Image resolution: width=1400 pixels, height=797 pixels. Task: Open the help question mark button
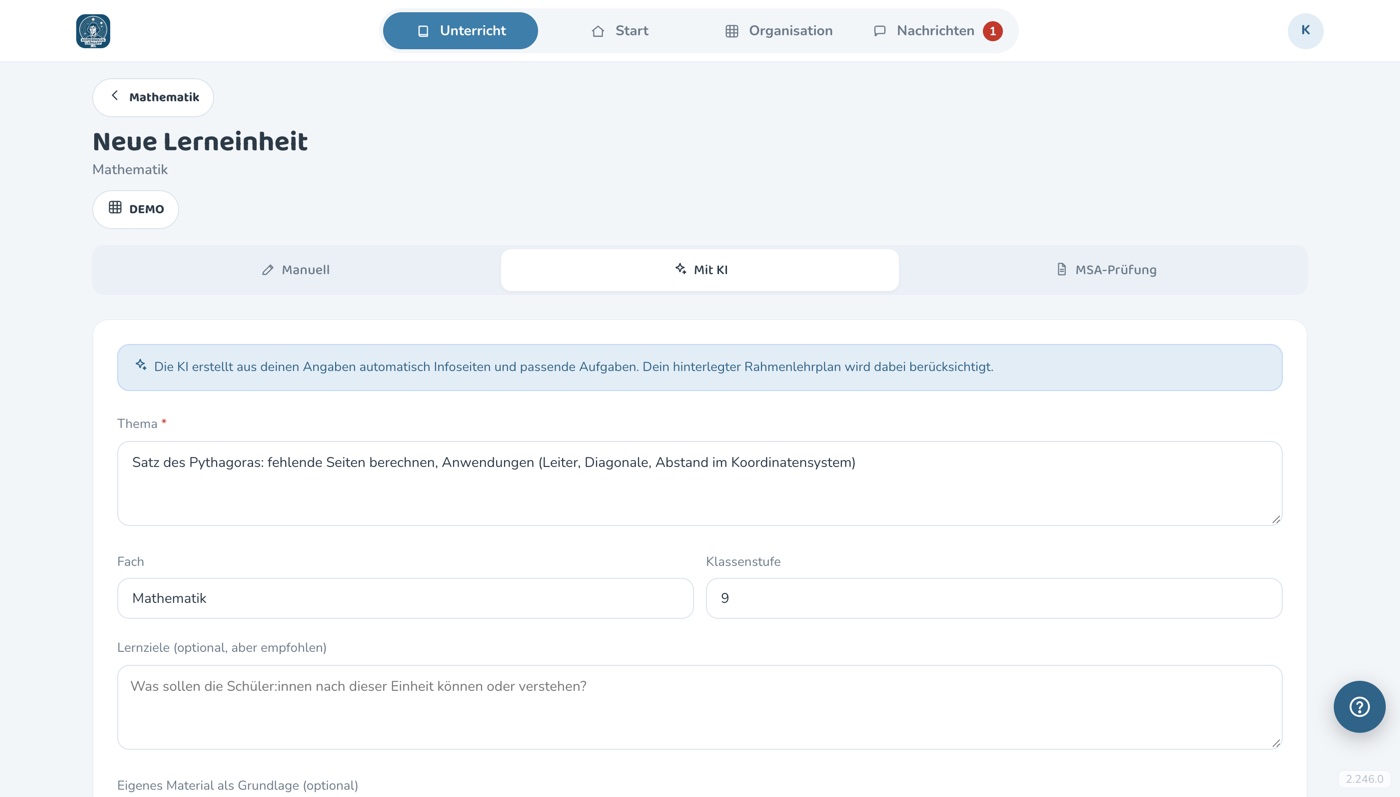point(1359,707)
